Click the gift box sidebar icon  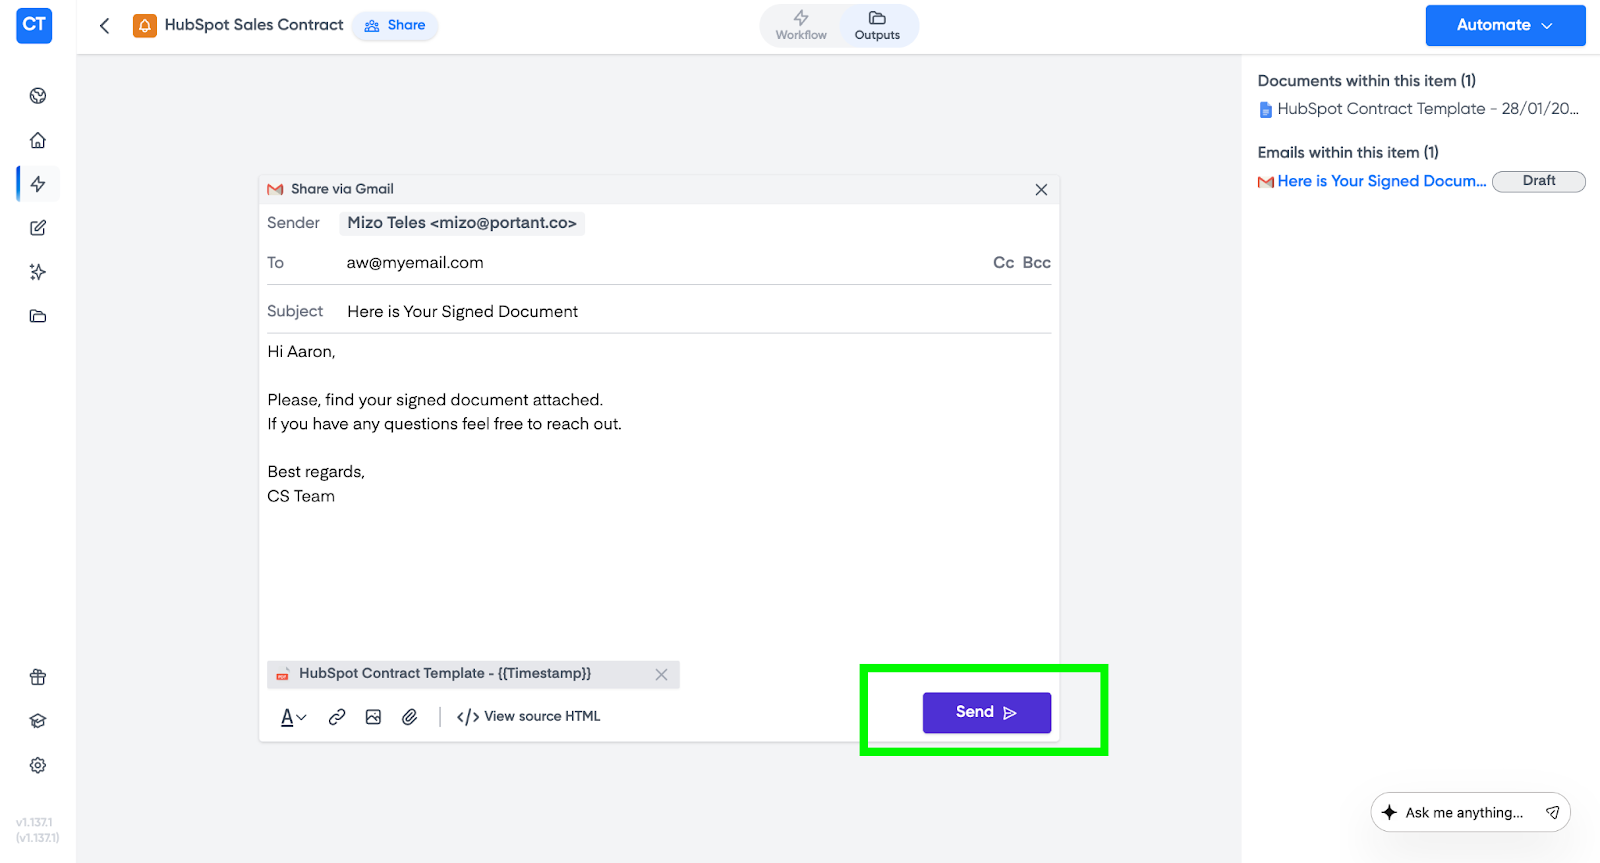(38, 677)
